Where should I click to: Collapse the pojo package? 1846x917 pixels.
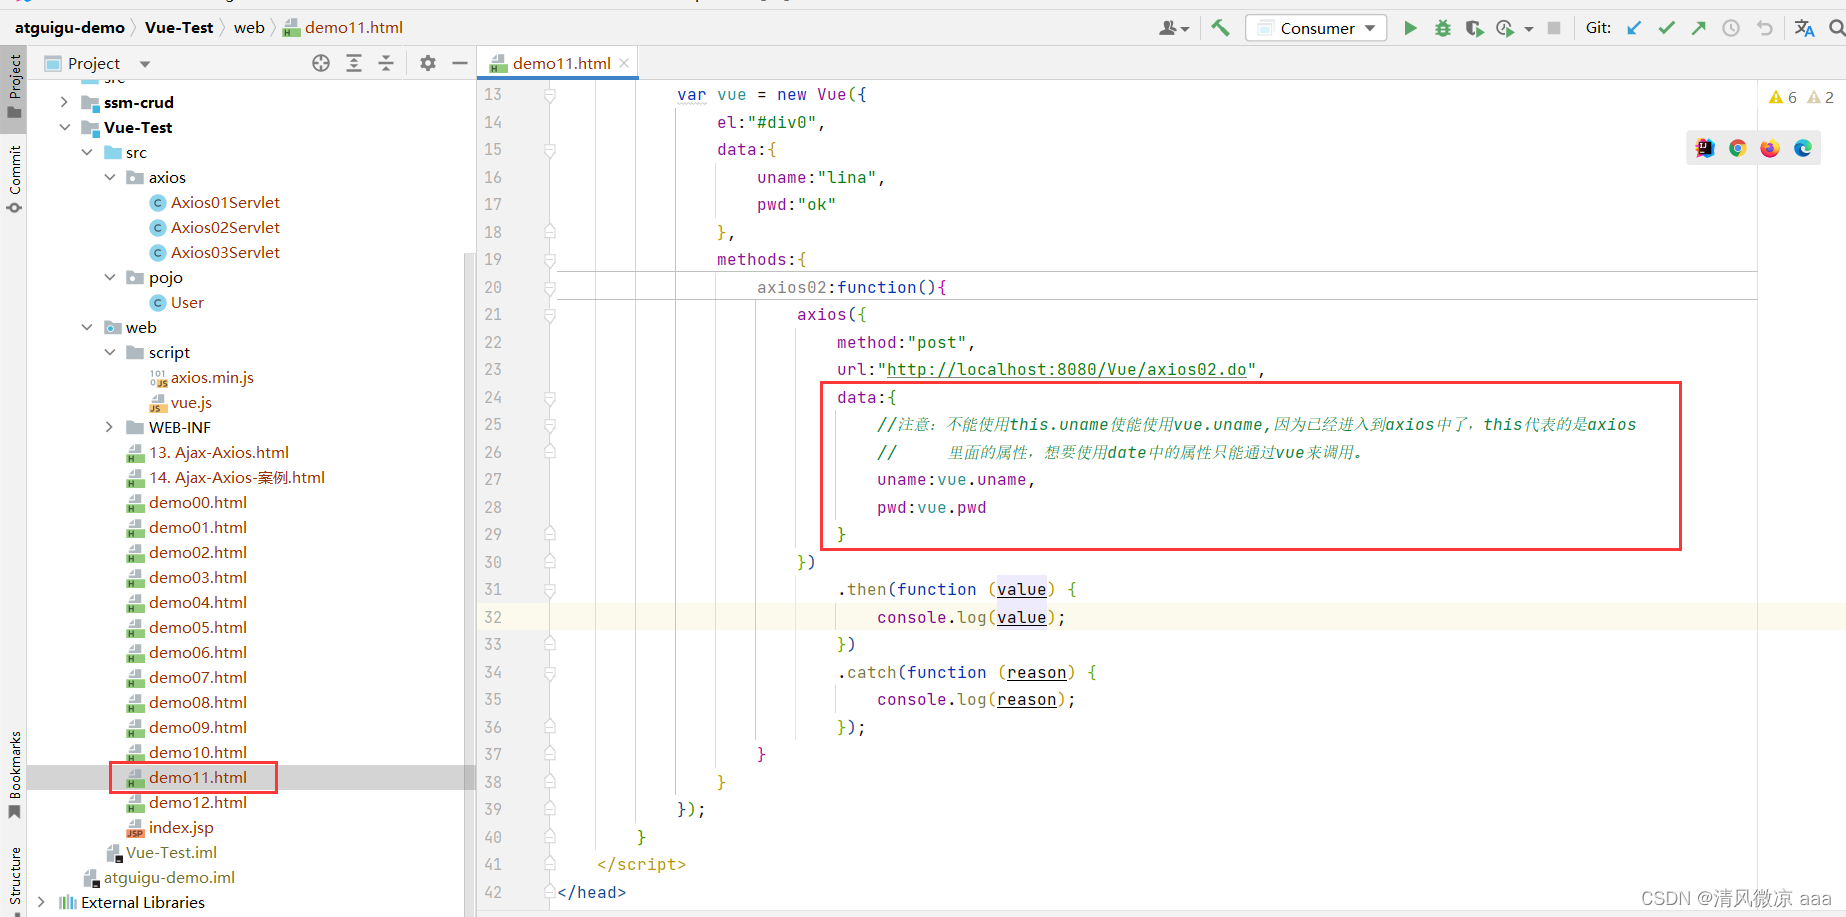pos(110,277)
